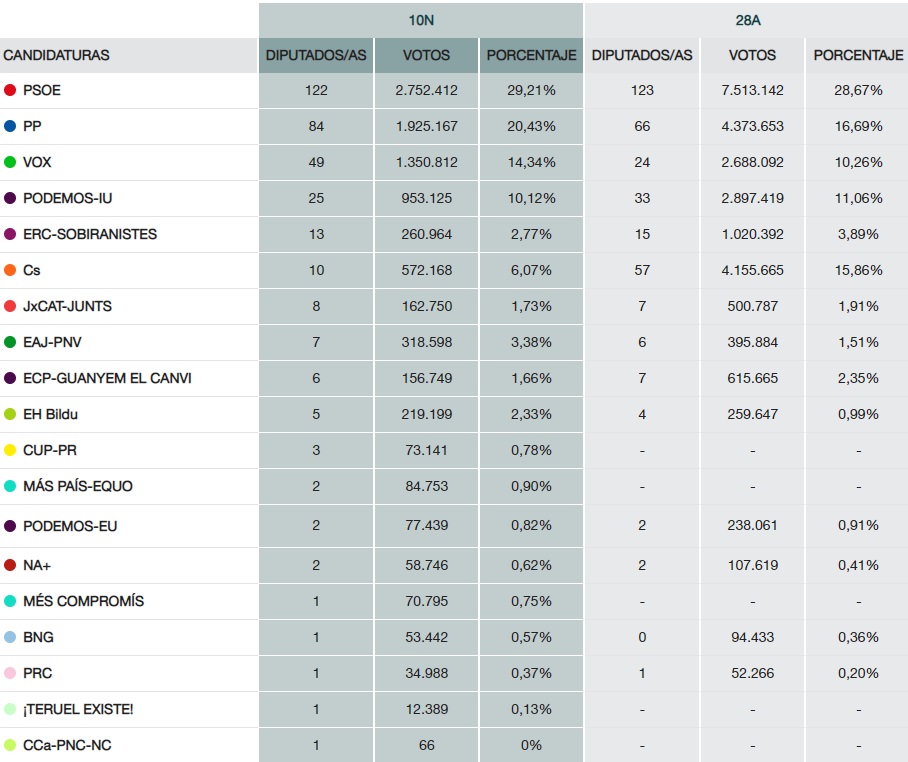Click PODEMOS-IU's 10N vote count 953.125
The width and height of the screenshot is (908, 762).
427,198
